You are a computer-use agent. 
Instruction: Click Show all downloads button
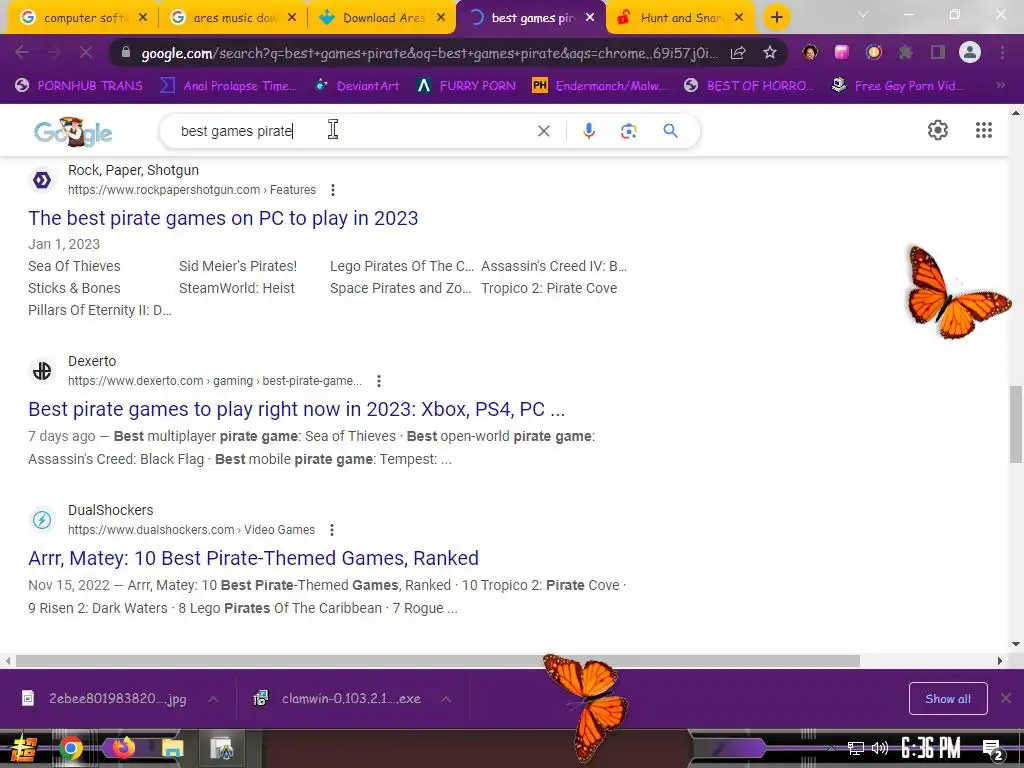(948, 699)
